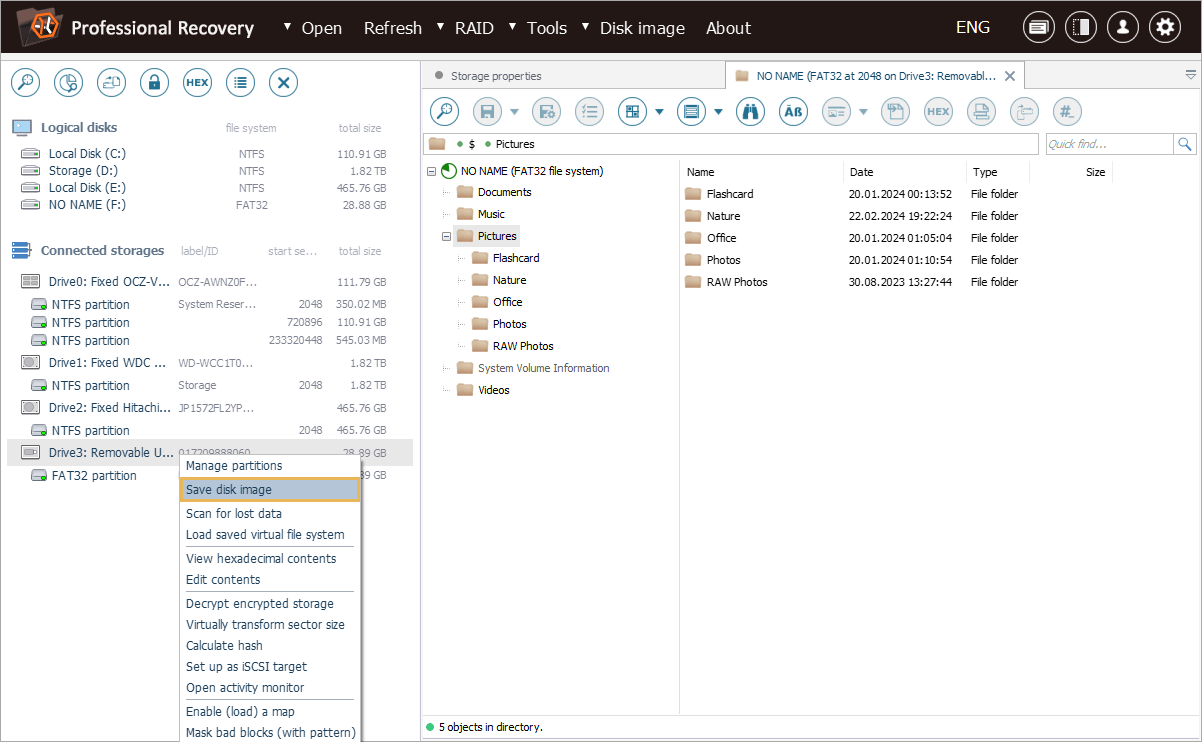
Task: Click the Quick find input field
Action: point(1108,144)
